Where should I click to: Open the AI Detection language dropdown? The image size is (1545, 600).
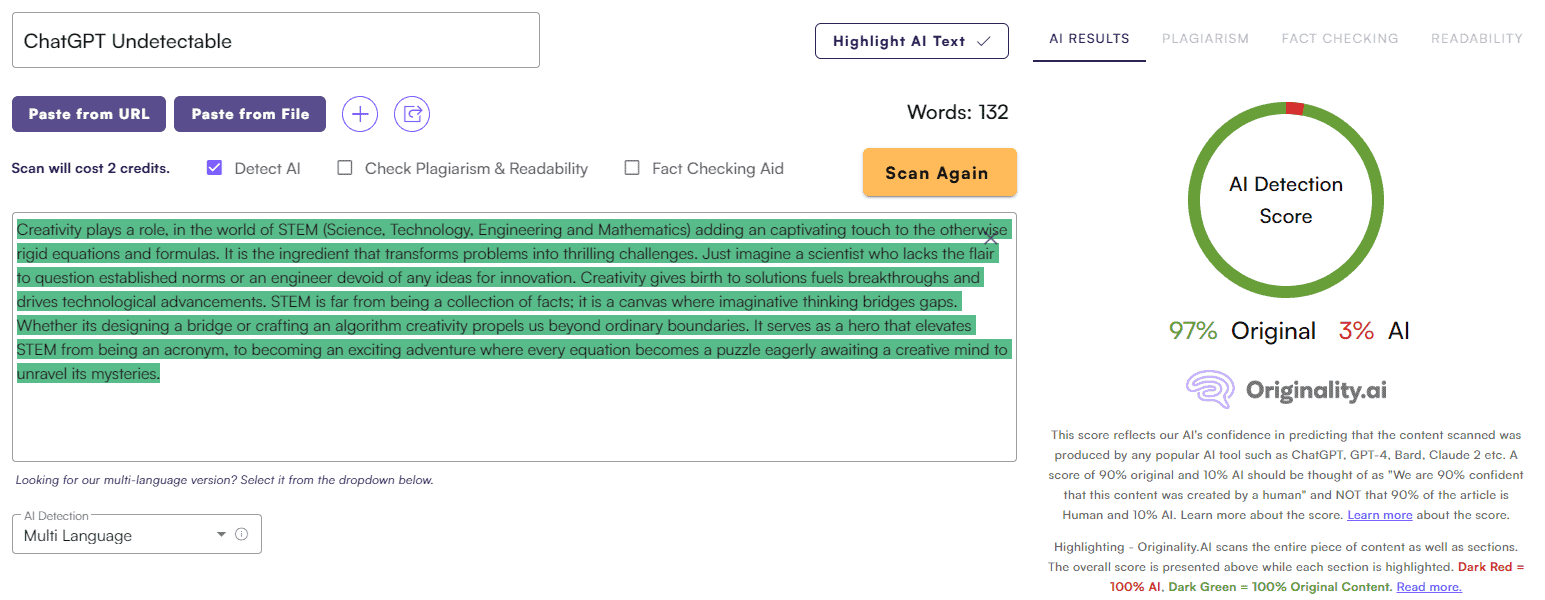(137, 534)
